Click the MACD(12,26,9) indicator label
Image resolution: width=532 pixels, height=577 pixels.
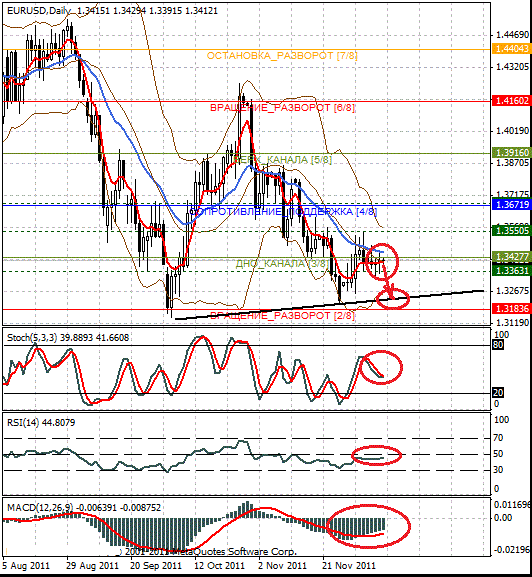click(x=84, y=507)
